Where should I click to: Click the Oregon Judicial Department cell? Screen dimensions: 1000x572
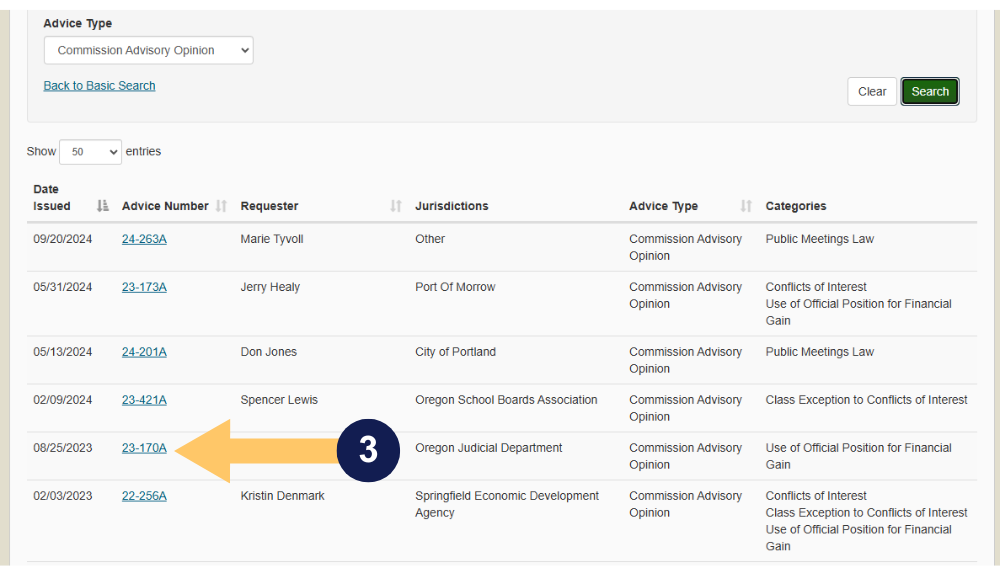pos(489,448)
